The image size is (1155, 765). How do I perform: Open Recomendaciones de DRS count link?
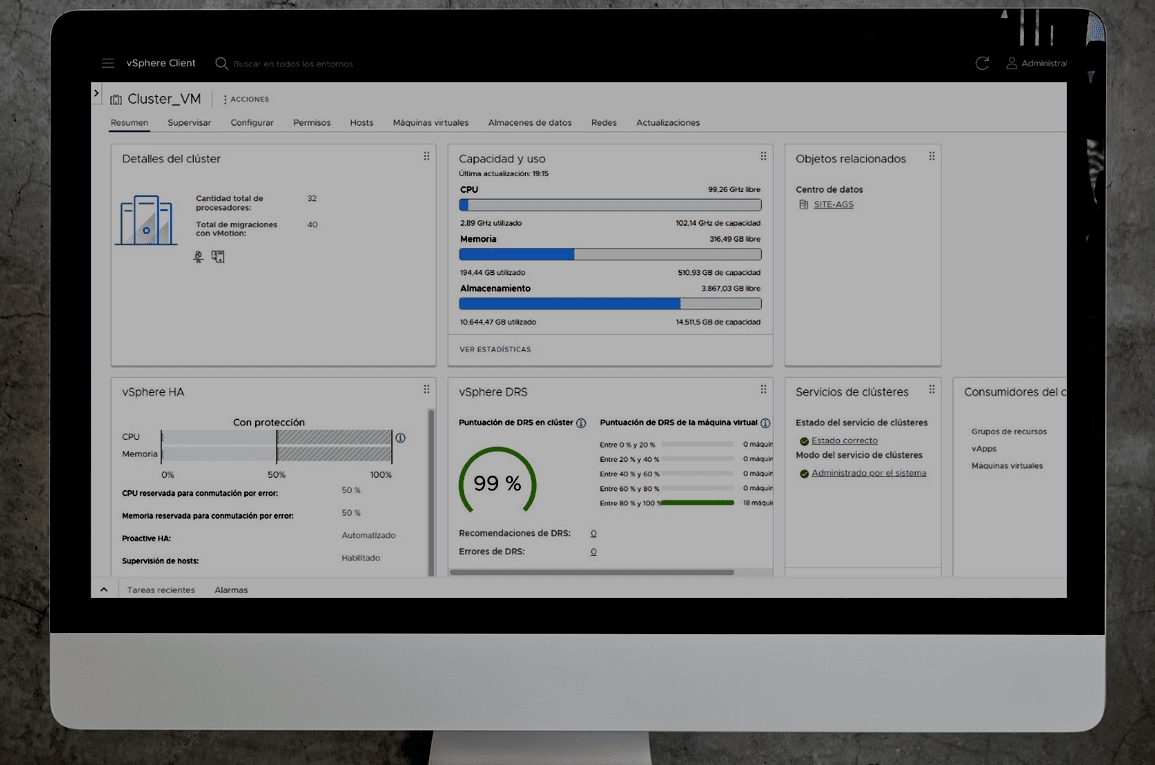593,534
